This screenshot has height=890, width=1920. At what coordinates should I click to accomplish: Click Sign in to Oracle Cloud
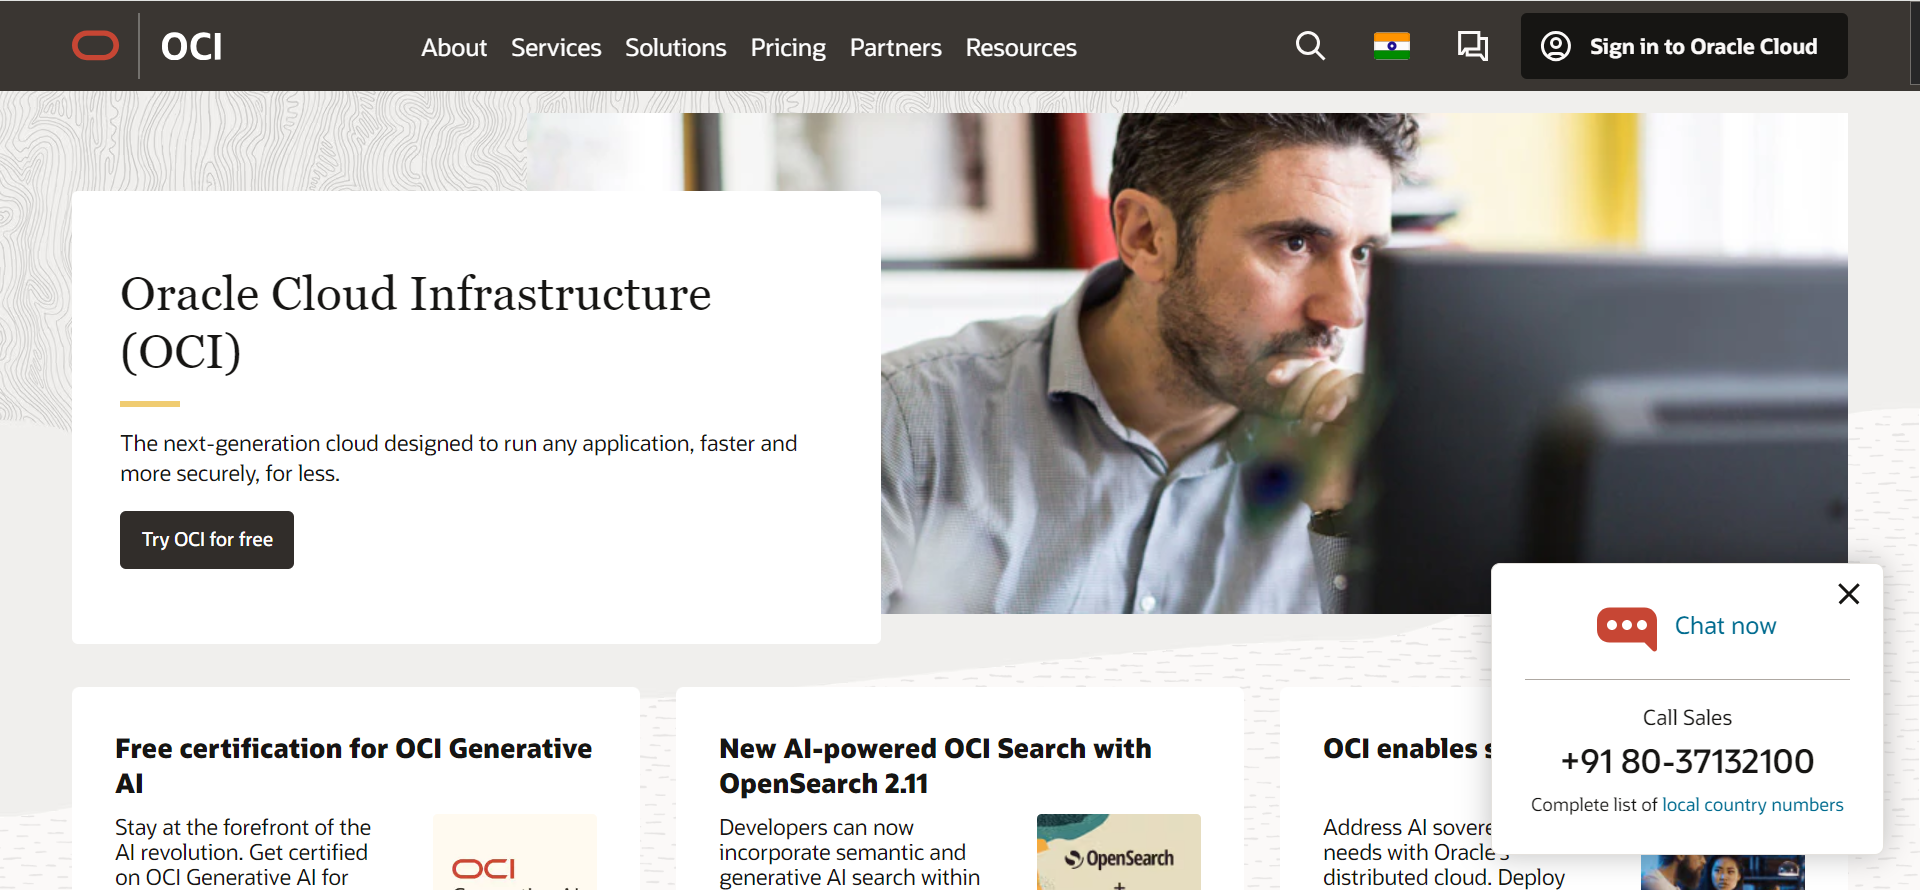tap(1684, 46)
